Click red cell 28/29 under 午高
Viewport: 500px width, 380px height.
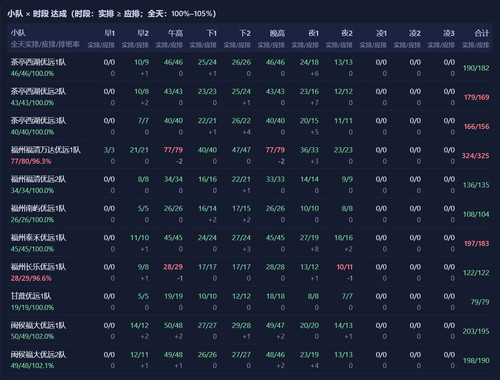[173, 267]
